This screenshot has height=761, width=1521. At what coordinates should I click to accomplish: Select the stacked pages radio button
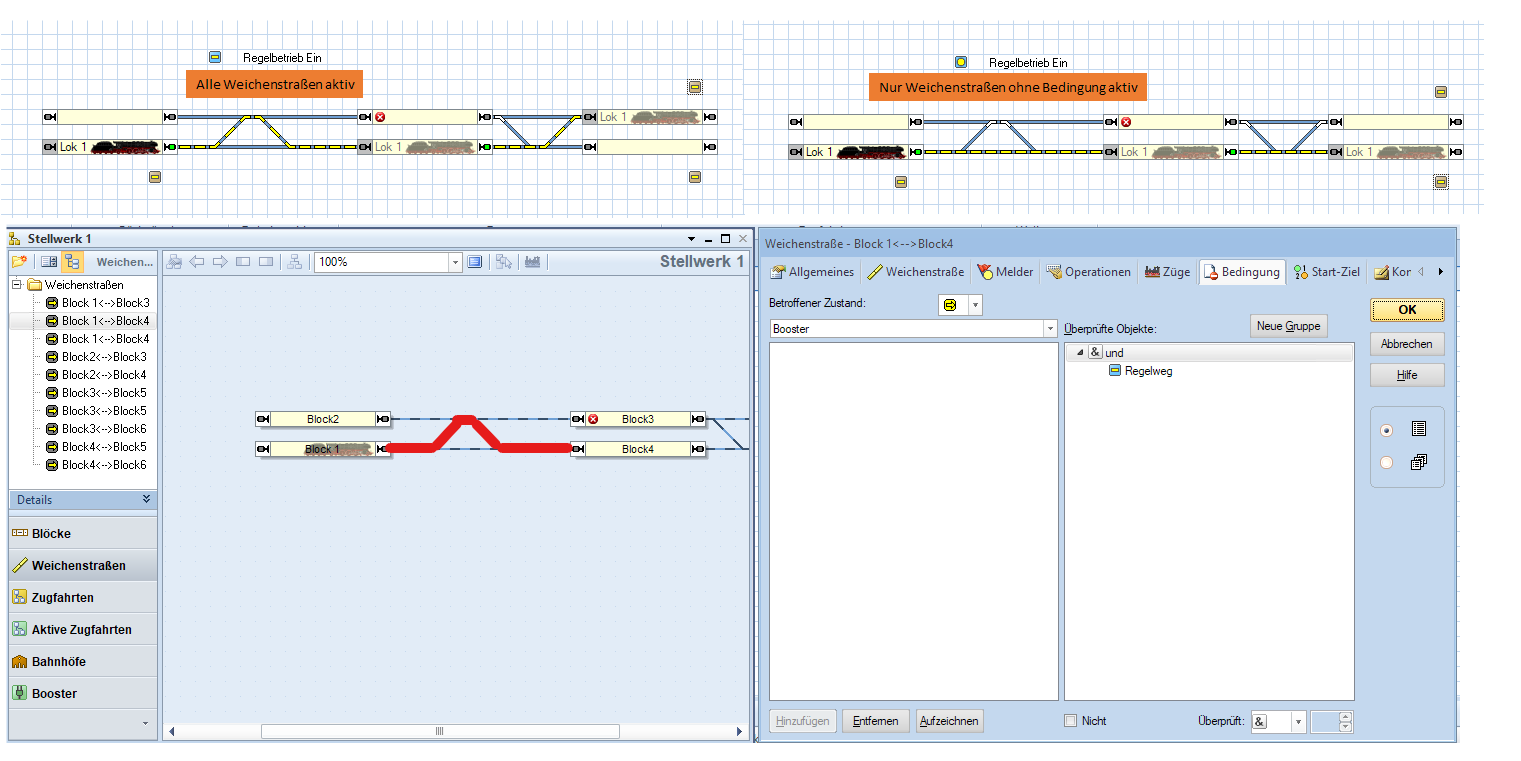1386,462
